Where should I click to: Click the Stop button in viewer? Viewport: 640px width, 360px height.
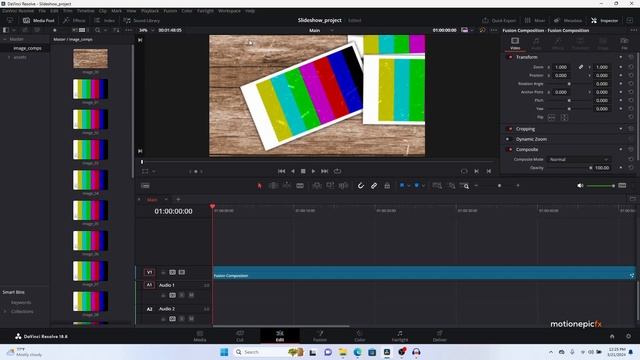point(303,171)
